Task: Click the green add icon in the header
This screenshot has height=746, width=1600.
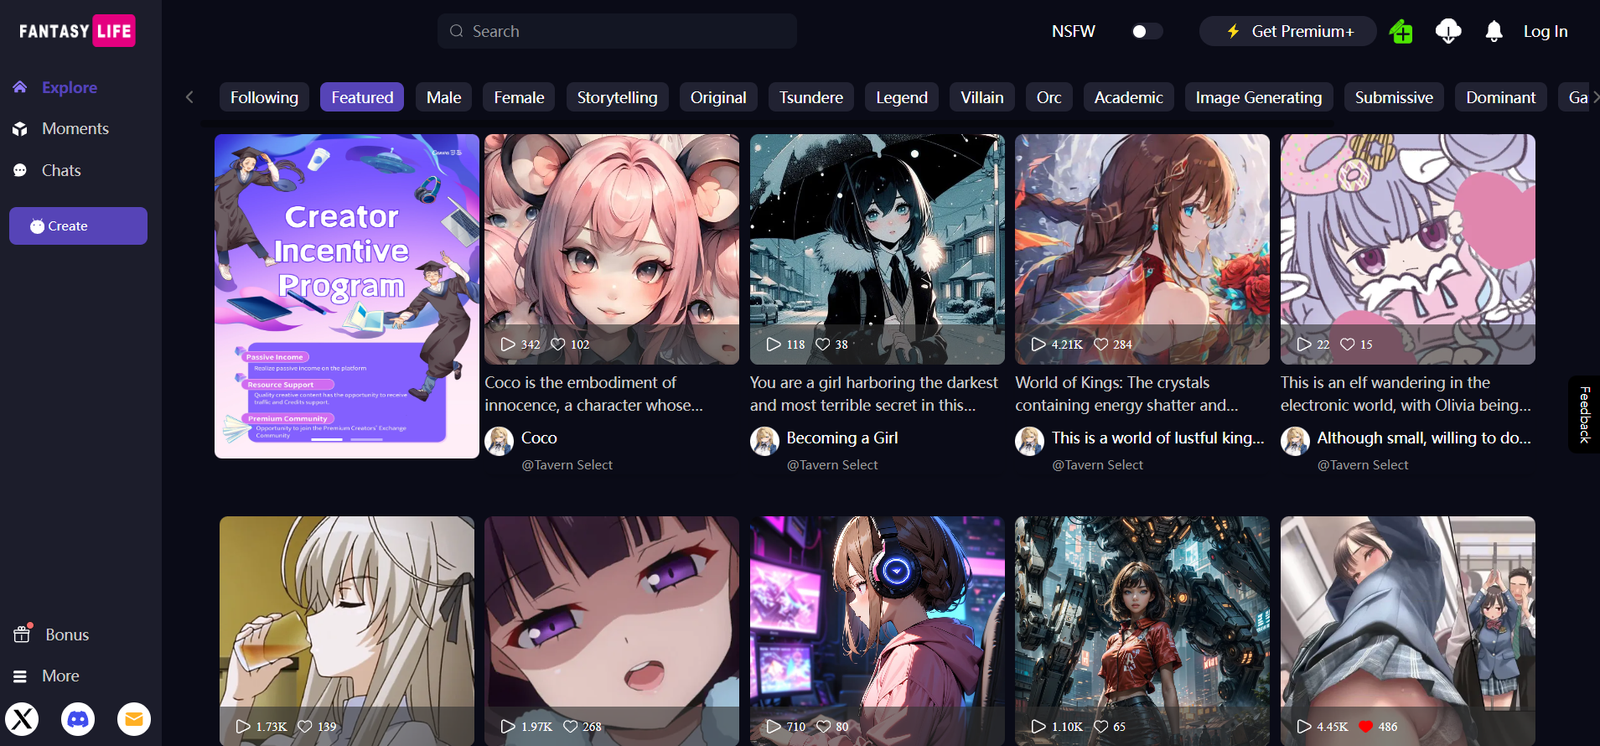Action: coord(1401,32)
